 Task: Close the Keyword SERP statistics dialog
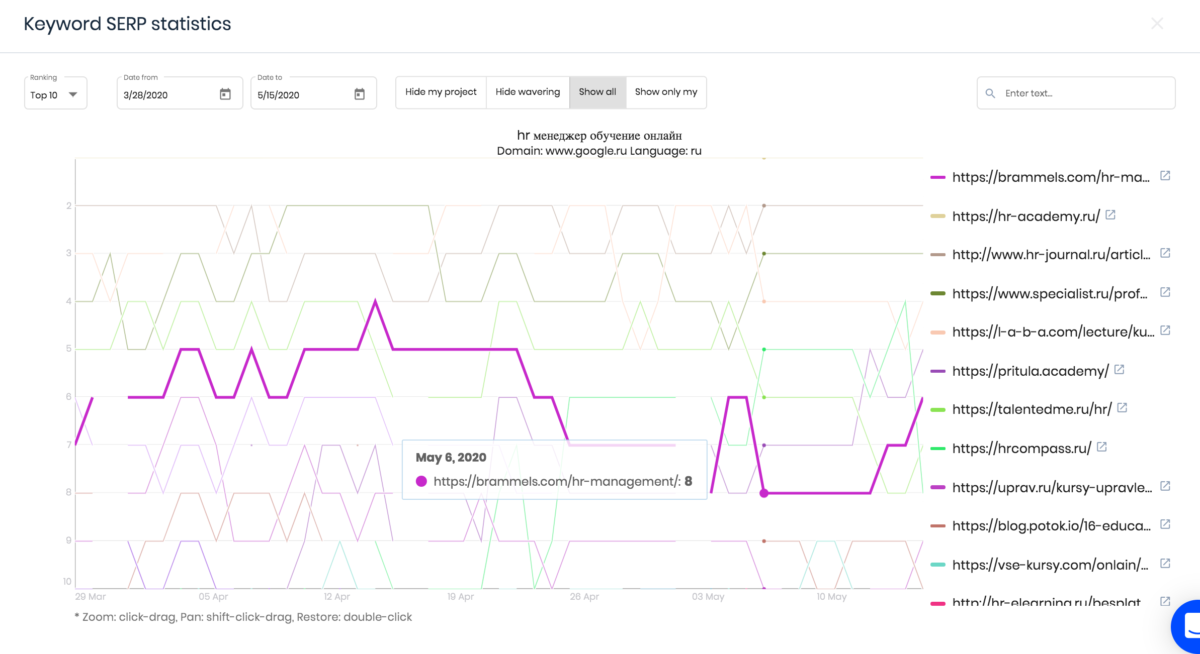pyautogui.click(x=1157, y=23)
